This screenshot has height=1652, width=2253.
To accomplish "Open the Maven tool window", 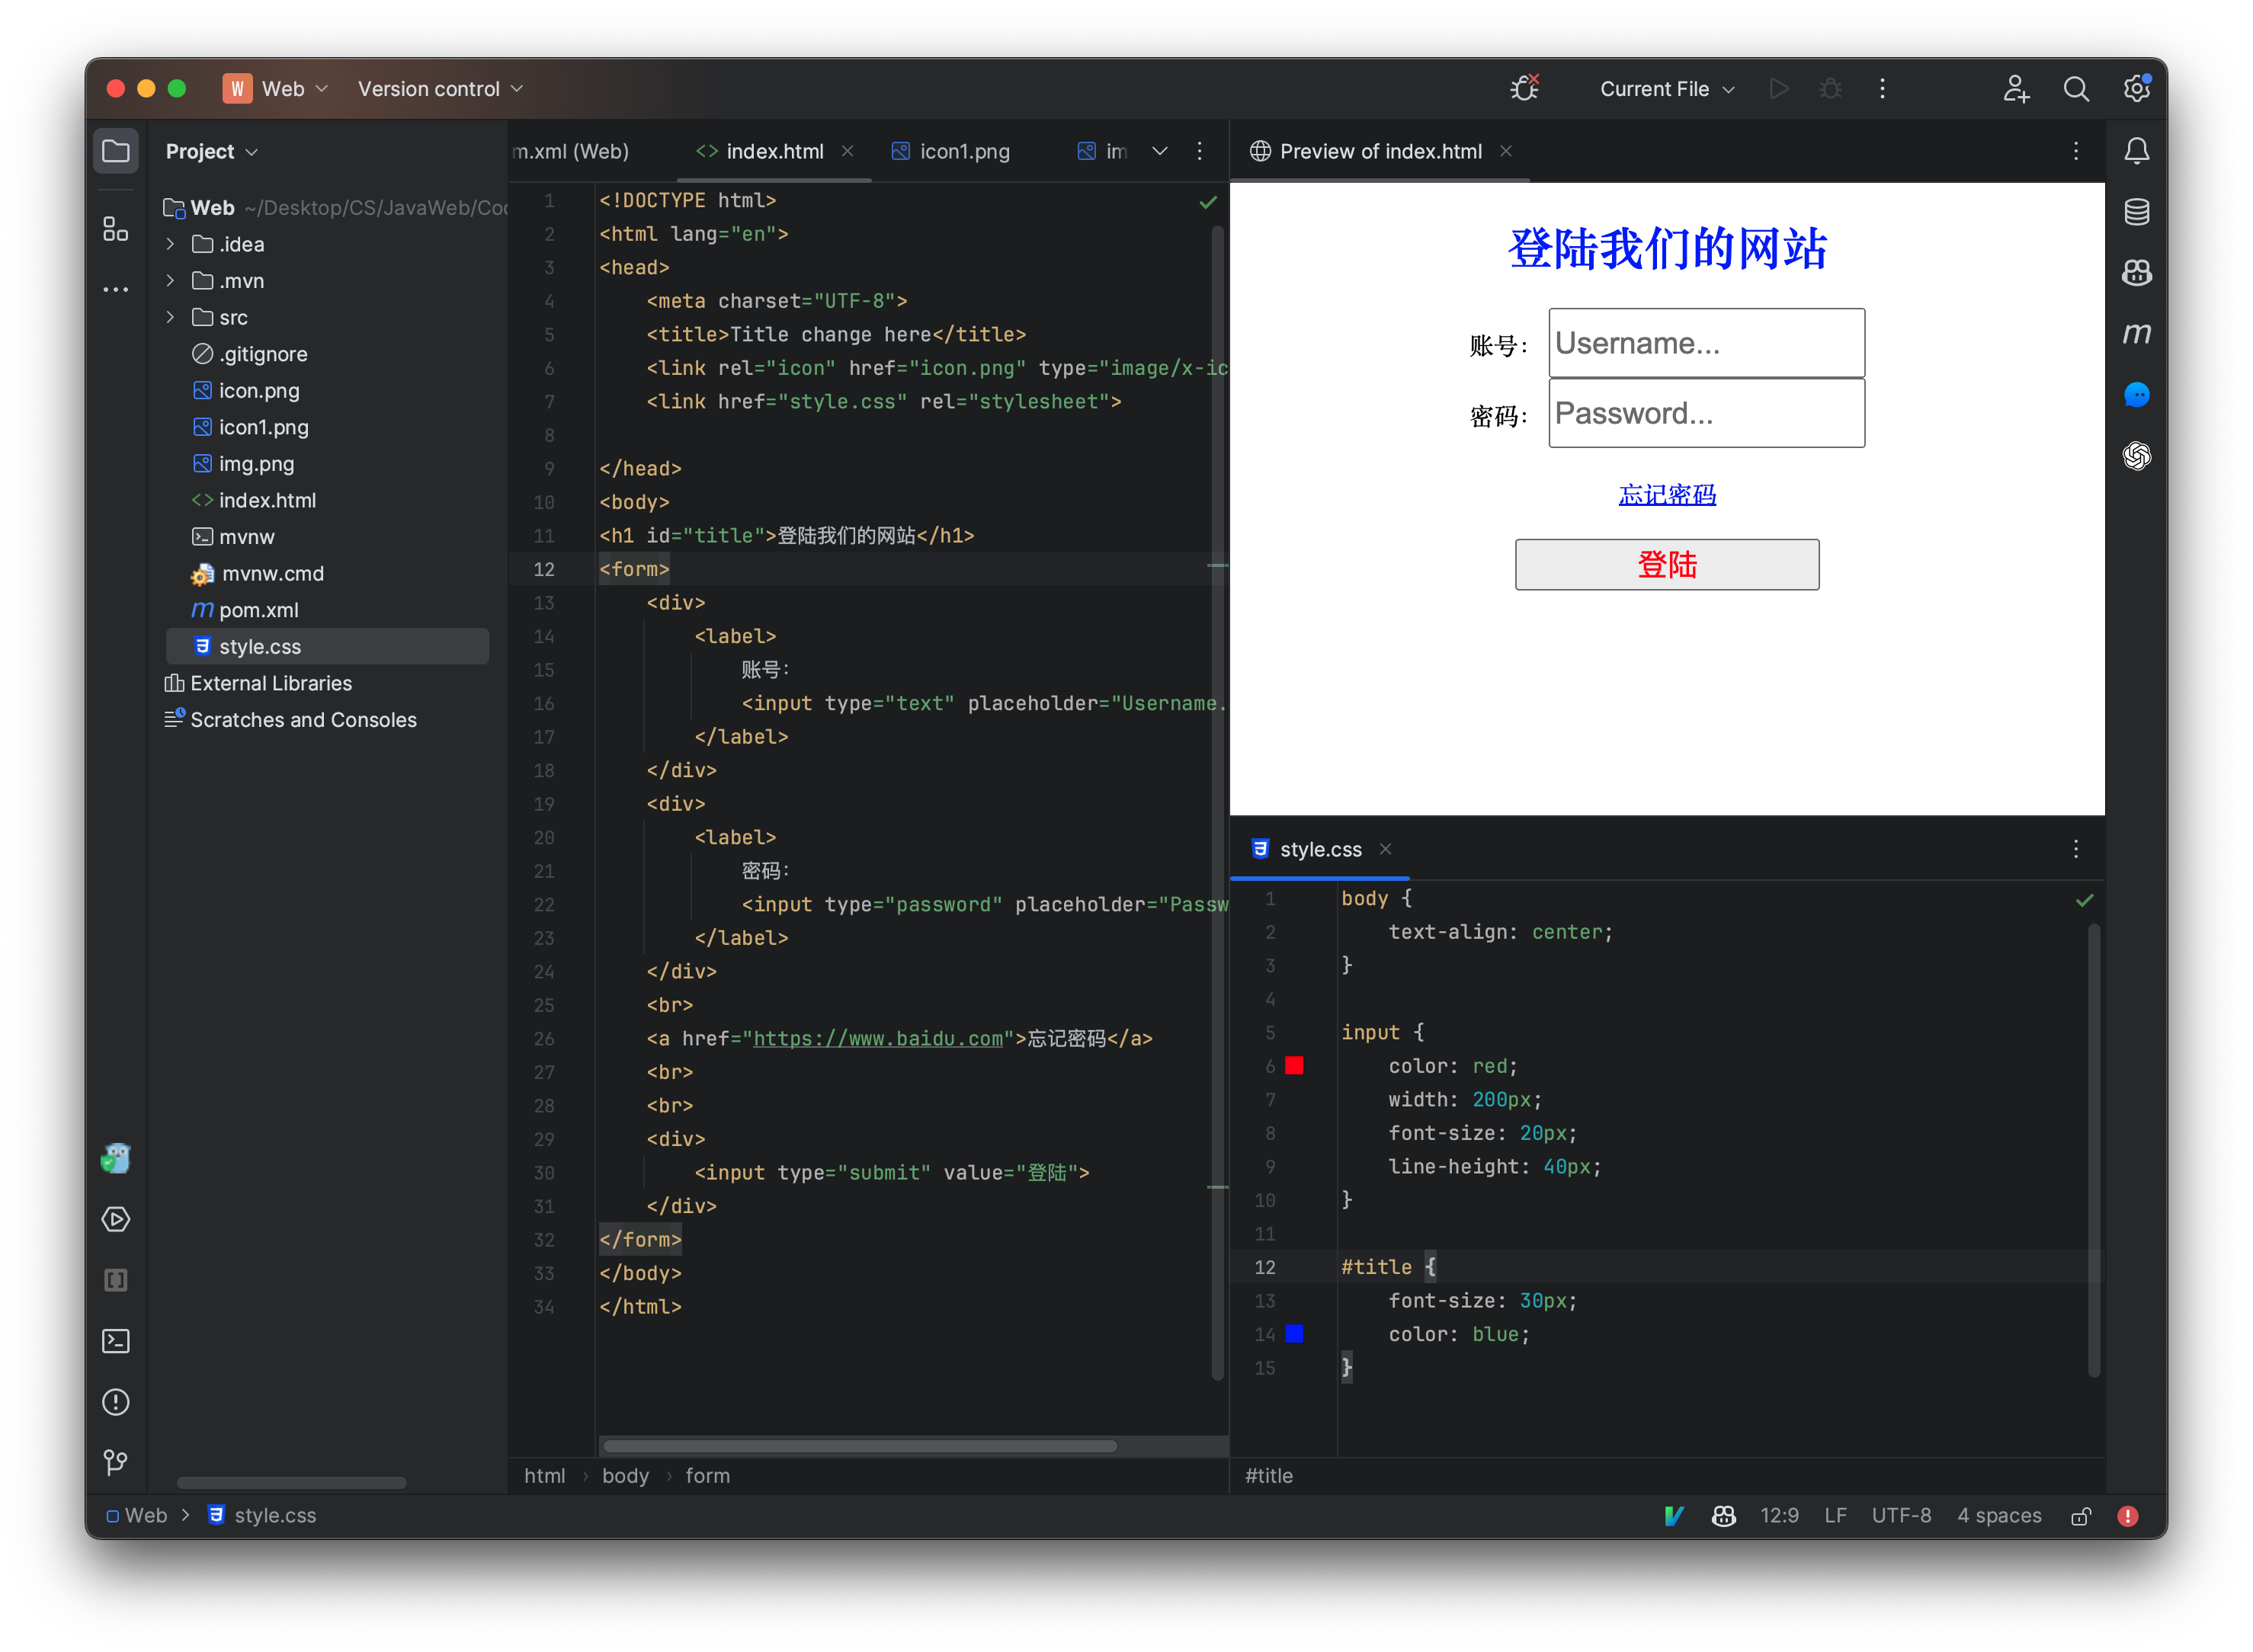I will tap(2137, 334).
